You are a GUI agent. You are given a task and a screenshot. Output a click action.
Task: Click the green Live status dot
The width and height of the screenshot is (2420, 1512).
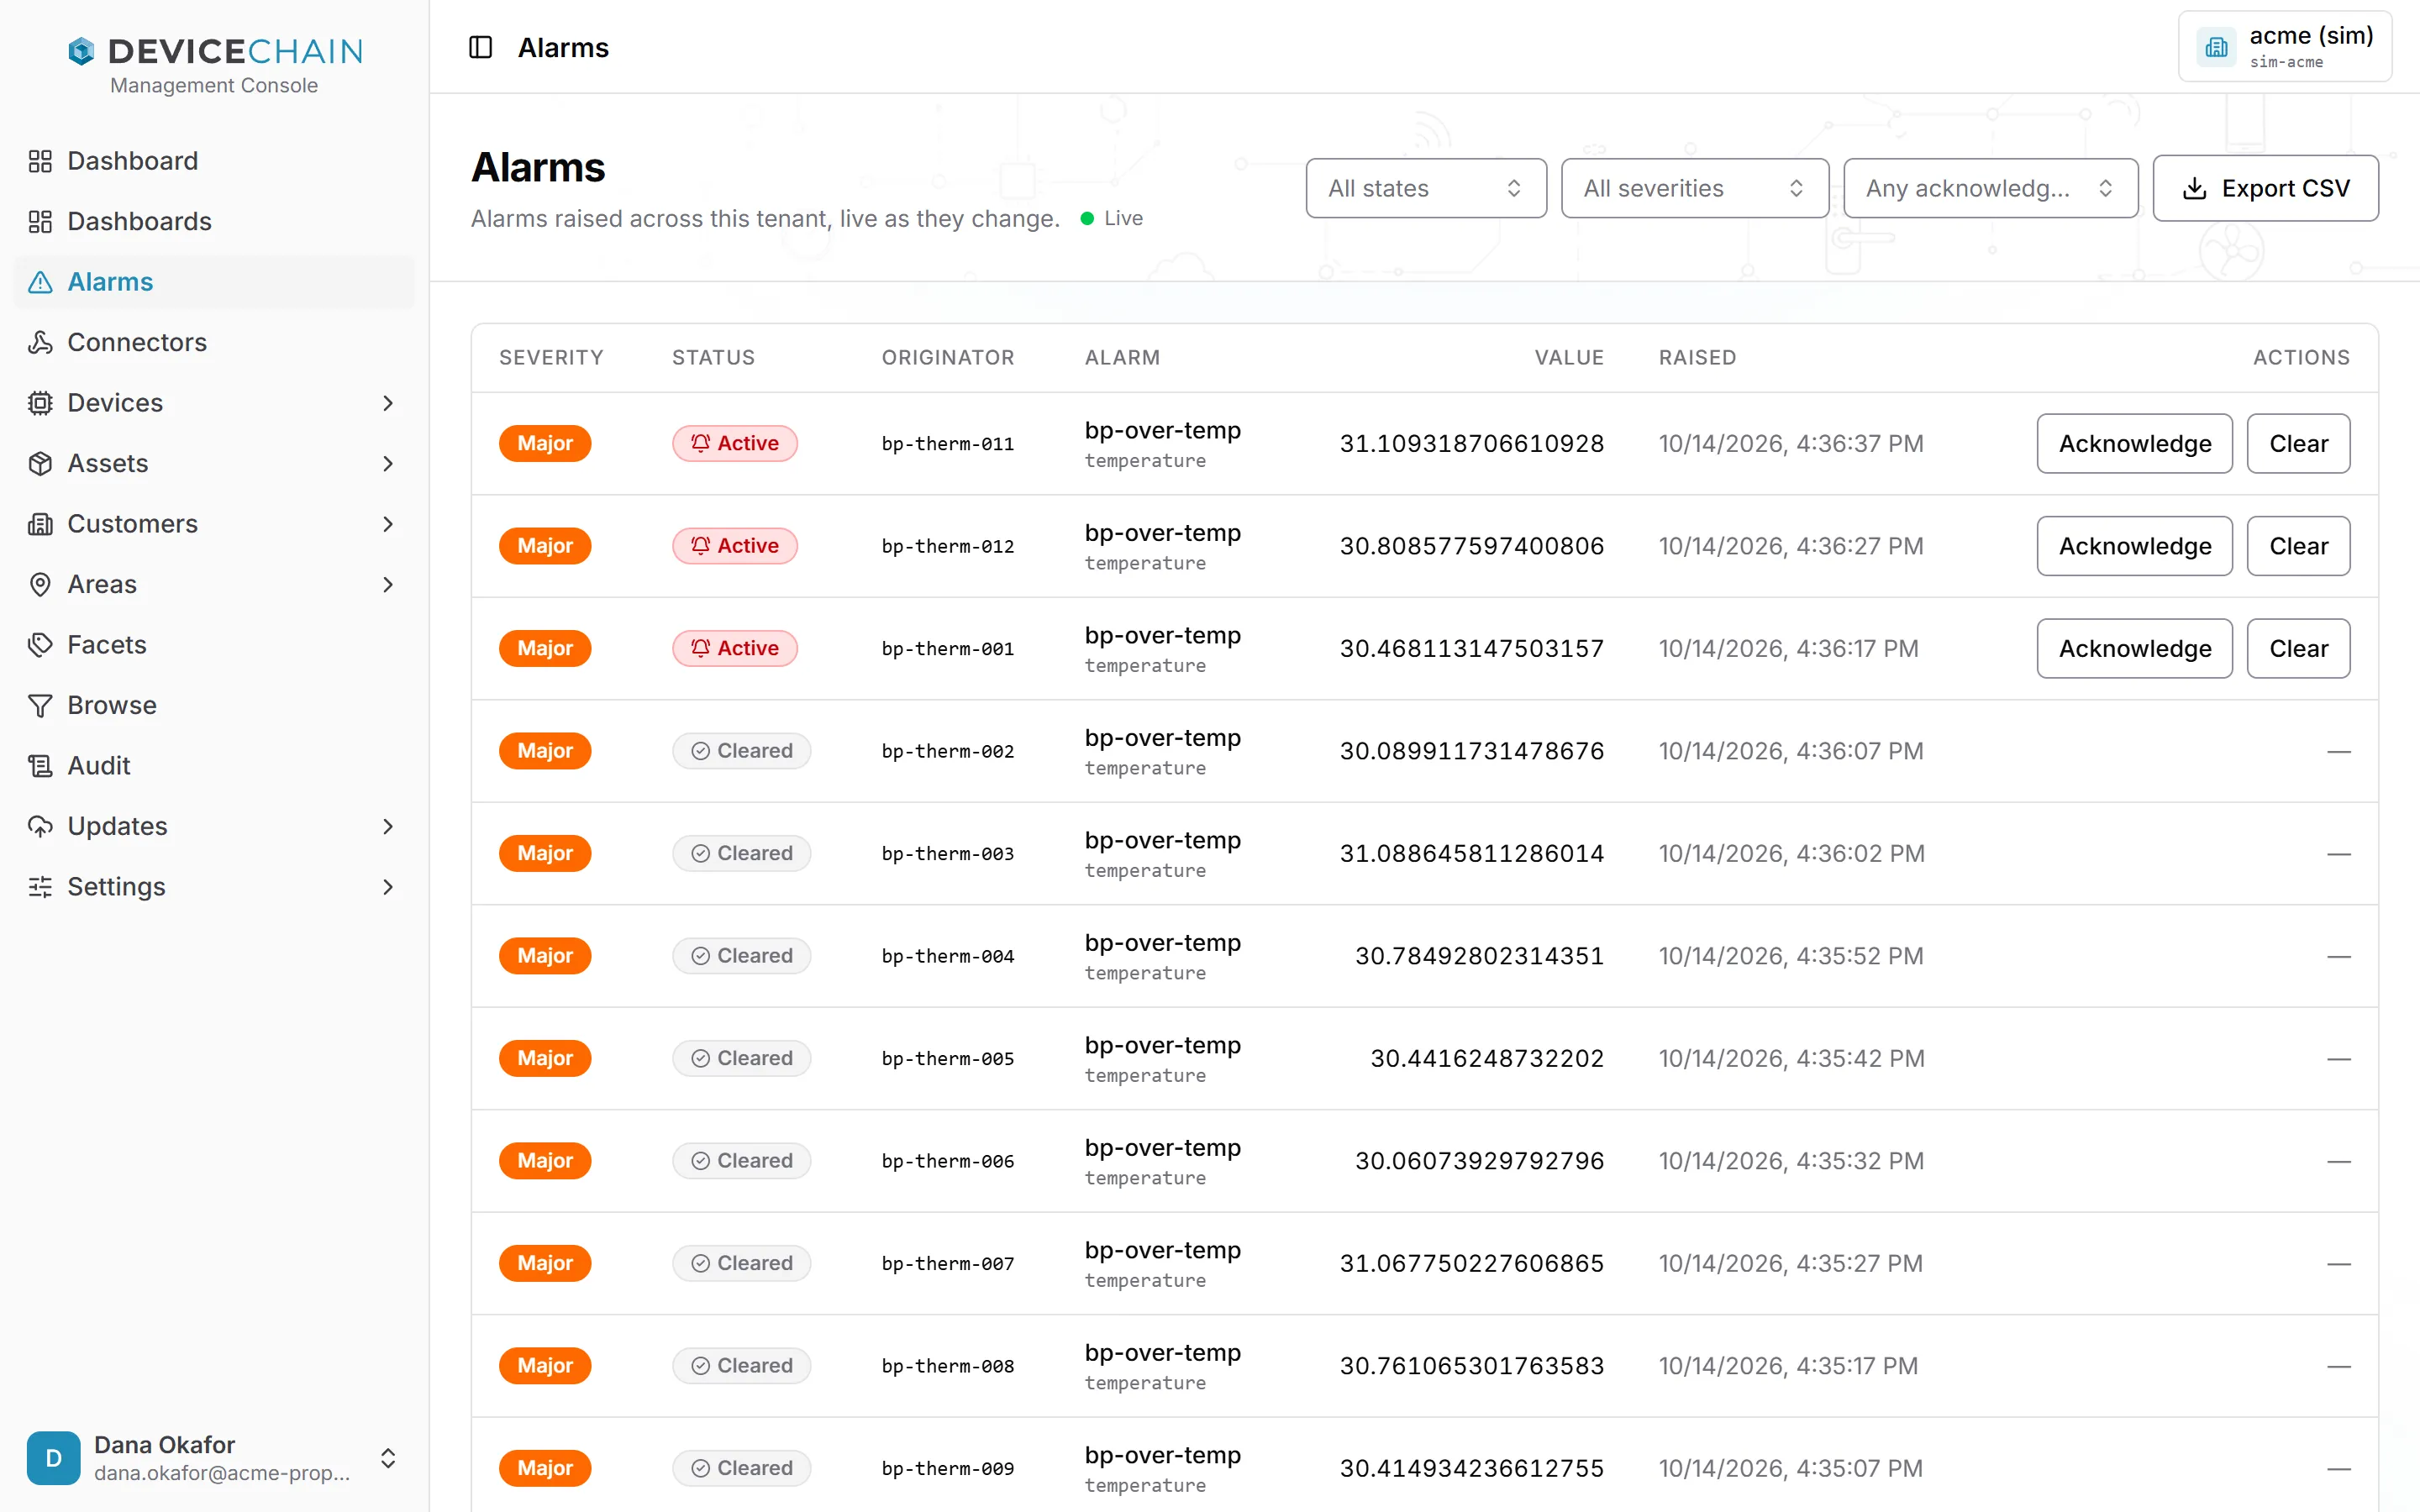click(x=1087, y=218)
